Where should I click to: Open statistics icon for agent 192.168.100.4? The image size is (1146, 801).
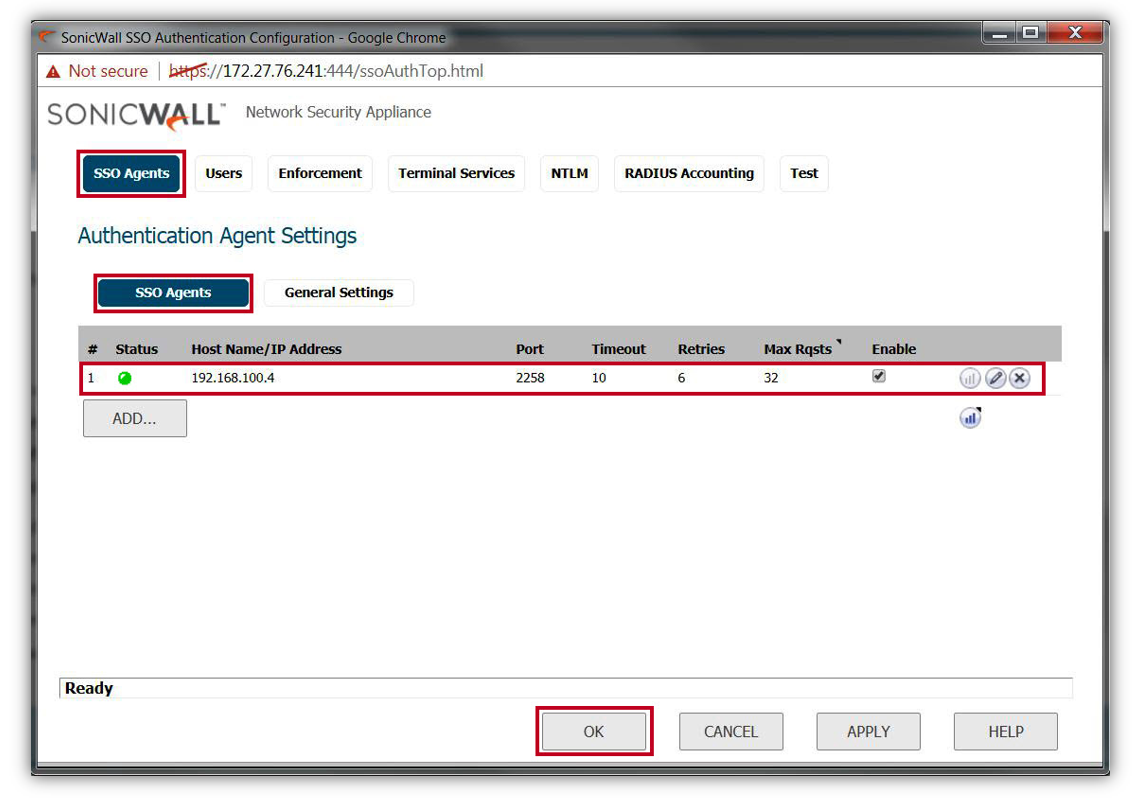[969, 378]
